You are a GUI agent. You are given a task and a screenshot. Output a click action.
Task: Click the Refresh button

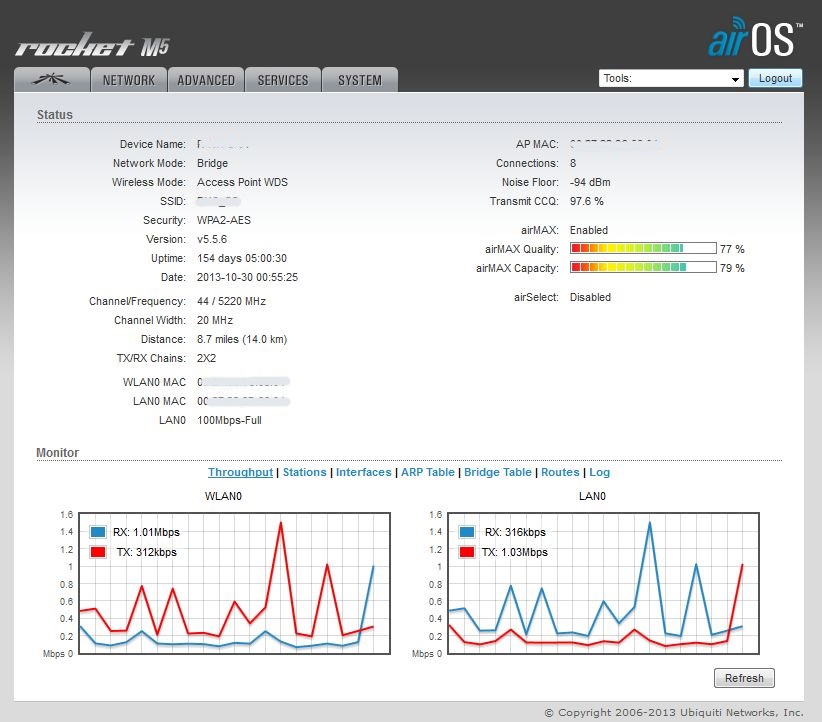[744, 678]
